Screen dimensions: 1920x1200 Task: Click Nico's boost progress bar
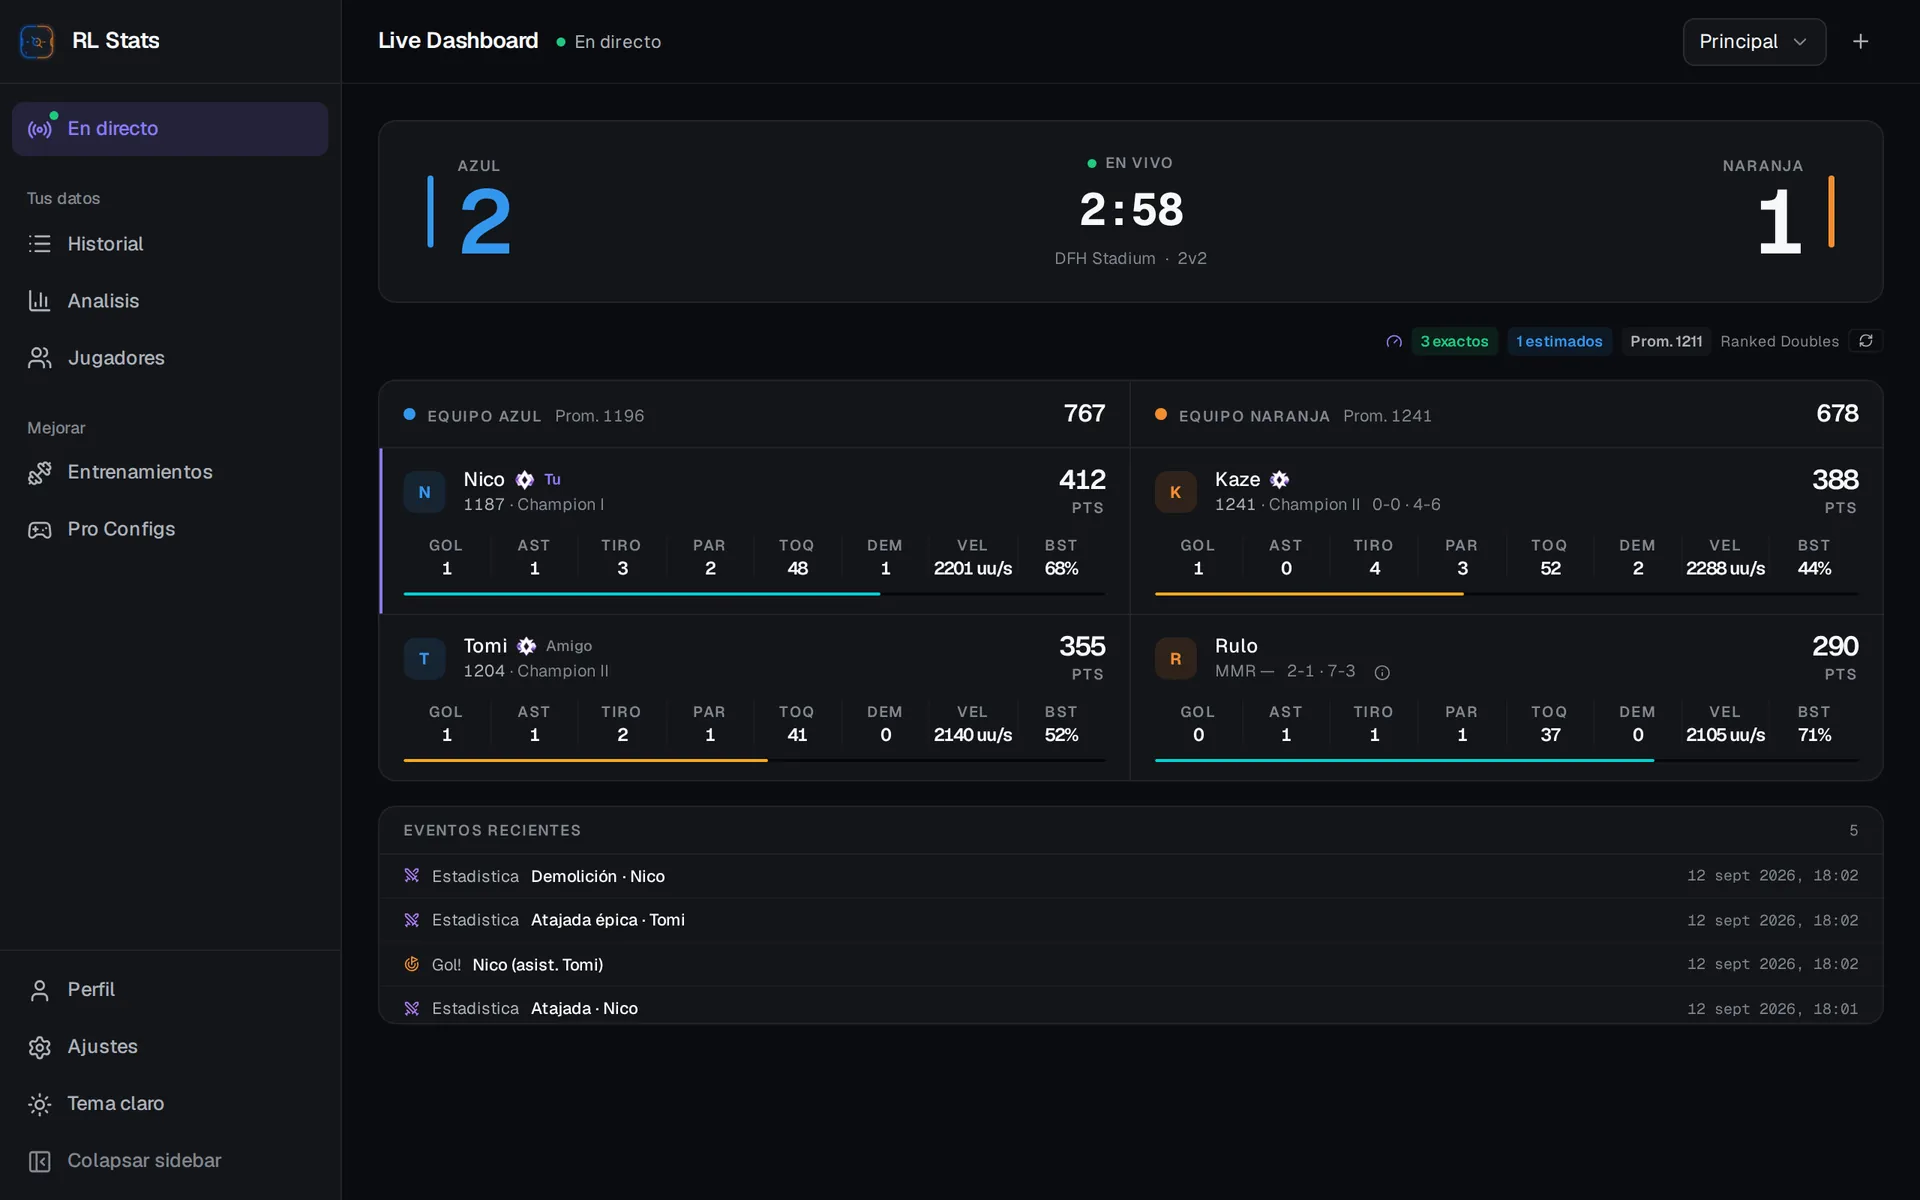pyautogui.click(x=754, y=594)
